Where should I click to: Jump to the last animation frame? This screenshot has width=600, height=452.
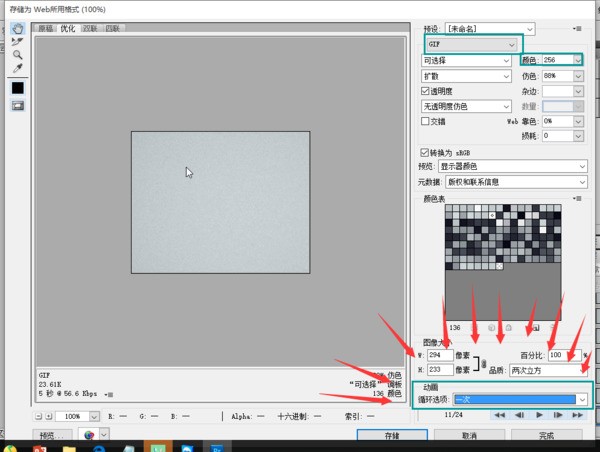click(578, 414)
